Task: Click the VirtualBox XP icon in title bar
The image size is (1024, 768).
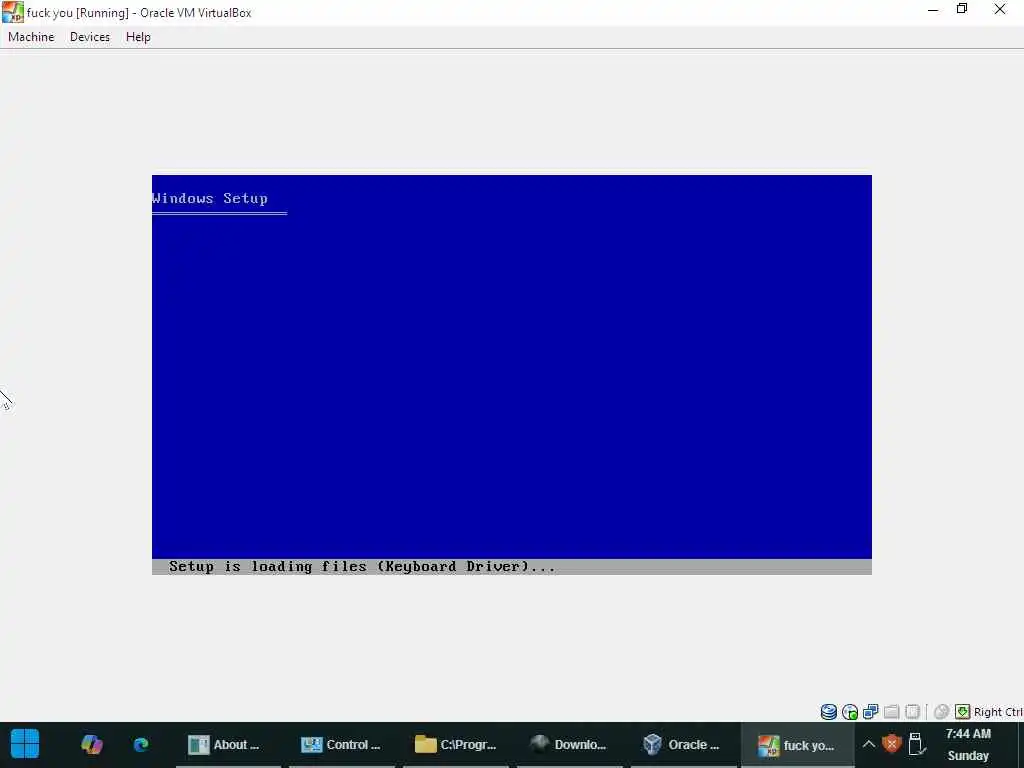Action: [x=12, y=12]
